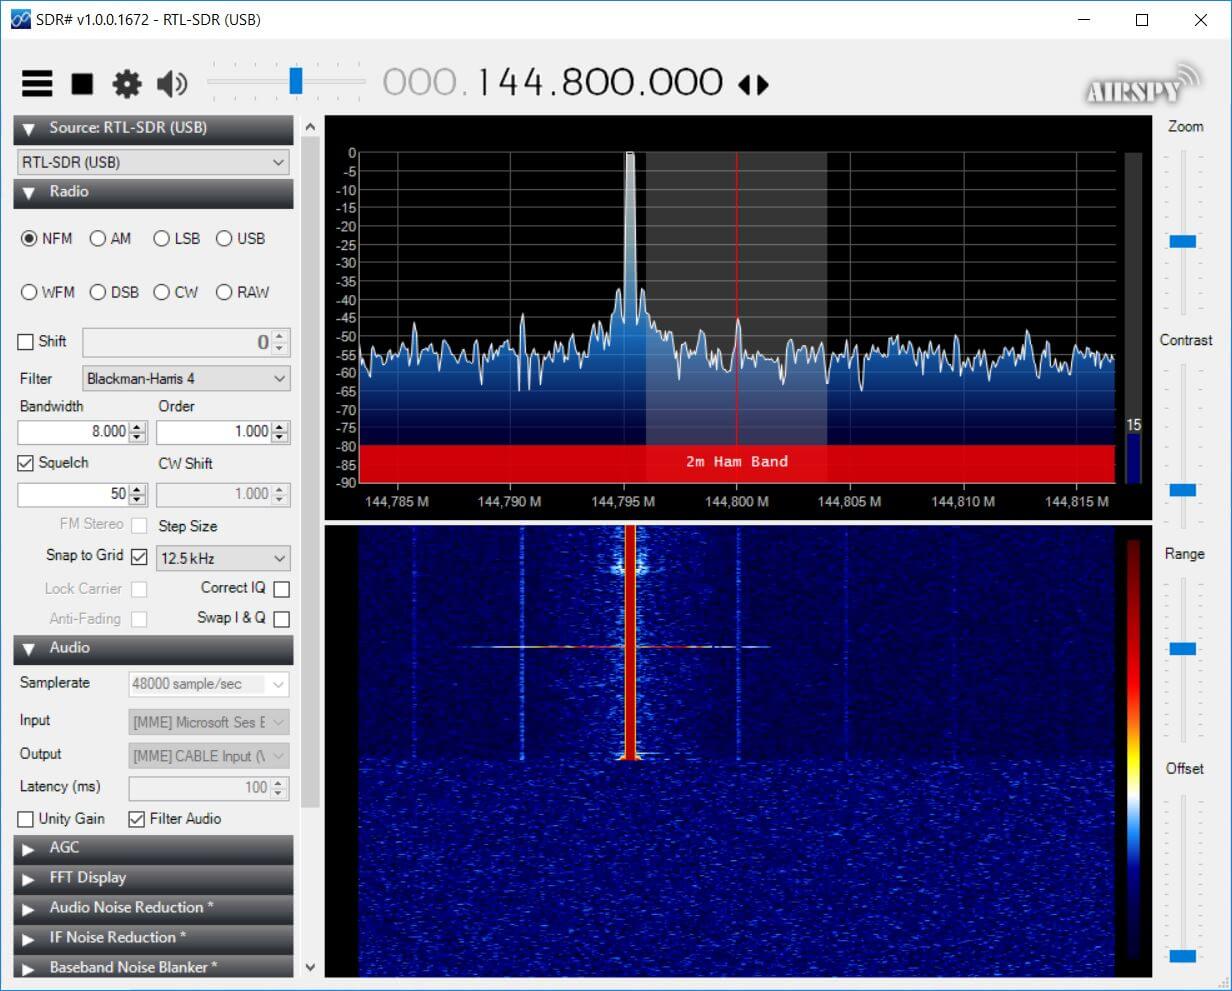Open the configuration gear icon
This screenshot has height=991, width=1232.
point(127,84)
